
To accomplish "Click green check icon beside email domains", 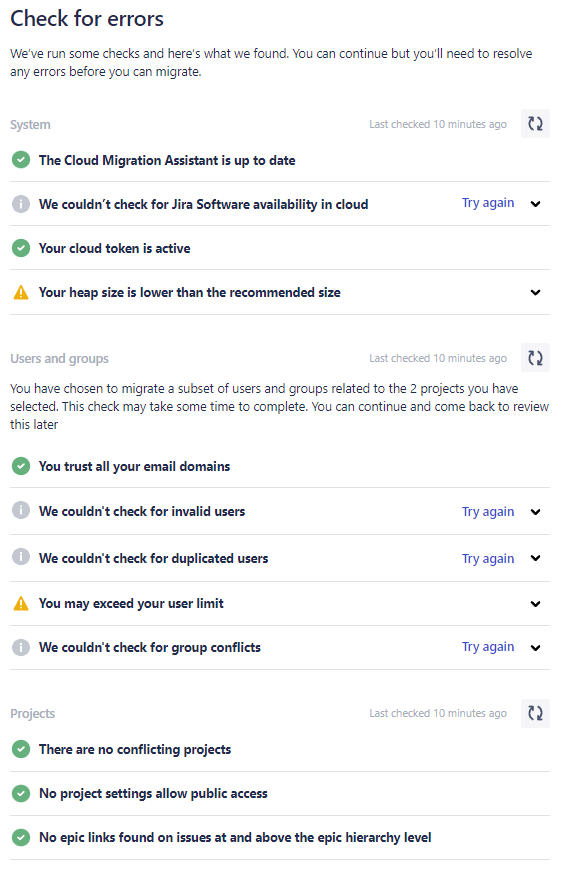I will [x=21, y=466].
